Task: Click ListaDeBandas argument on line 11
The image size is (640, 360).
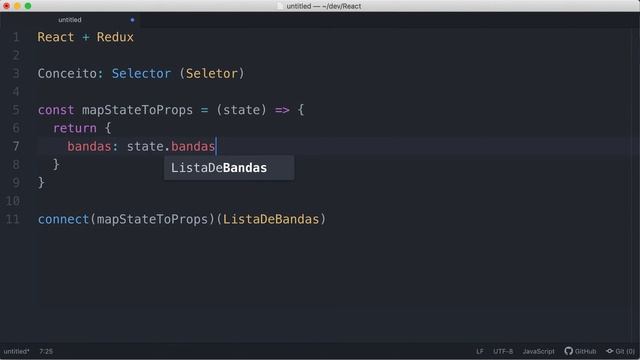Action: coord(271,219)
